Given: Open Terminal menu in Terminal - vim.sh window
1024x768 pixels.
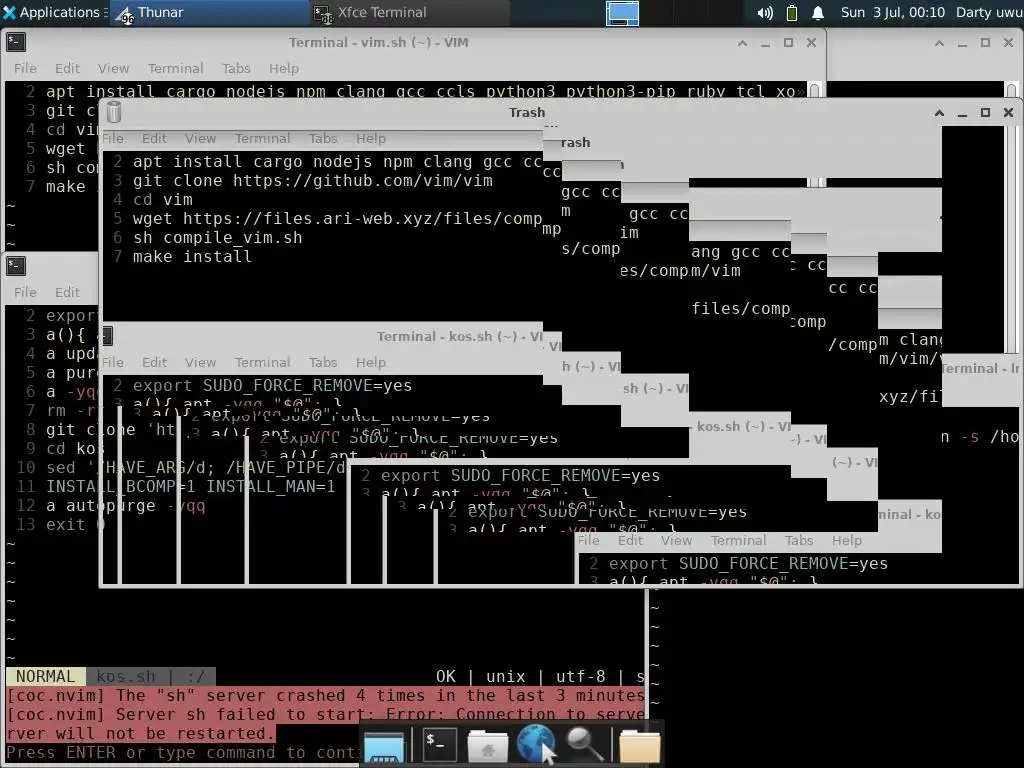Looking at the screenshot, I should point(175,68).
